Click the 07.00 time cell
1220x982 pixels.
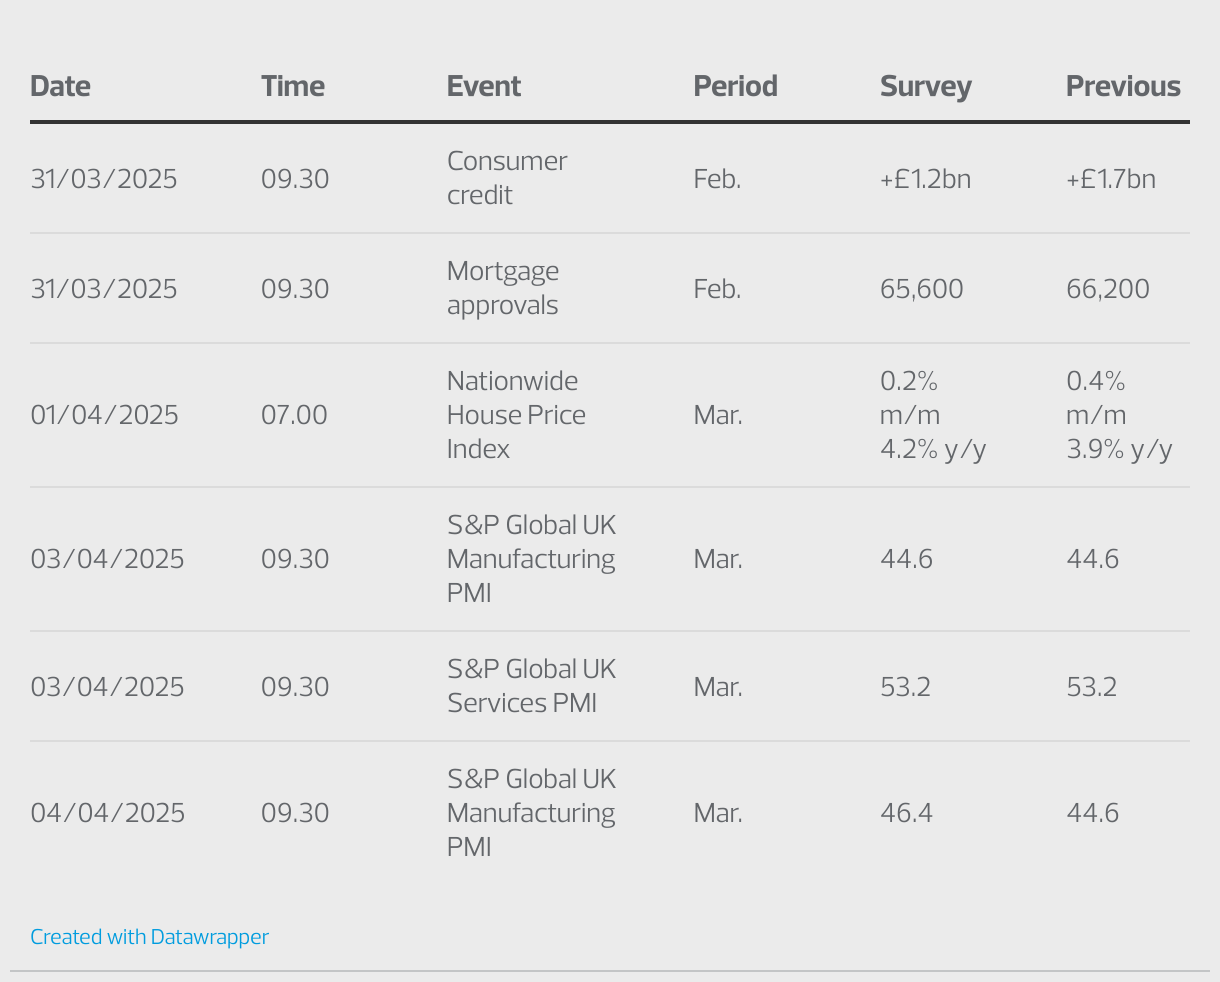pos(294,415)
